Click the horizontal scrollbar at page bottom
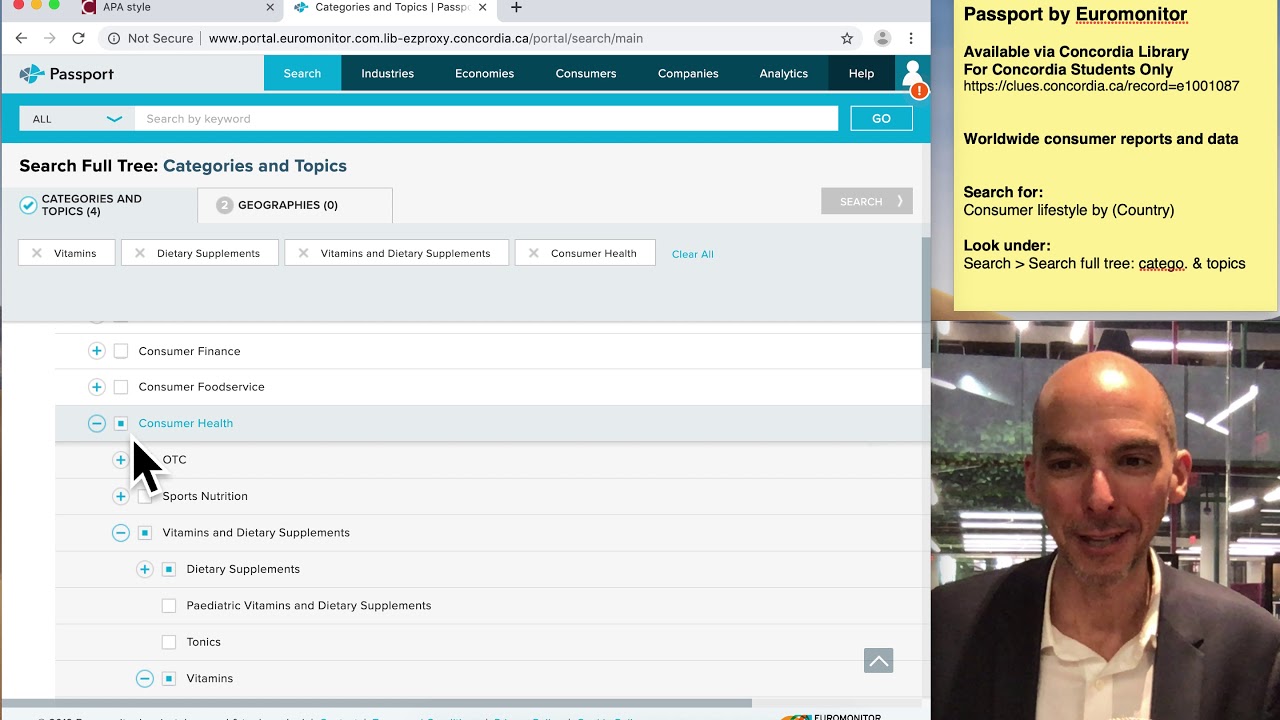This screenshot has height=720, width=1280. [x=376, y=703]
